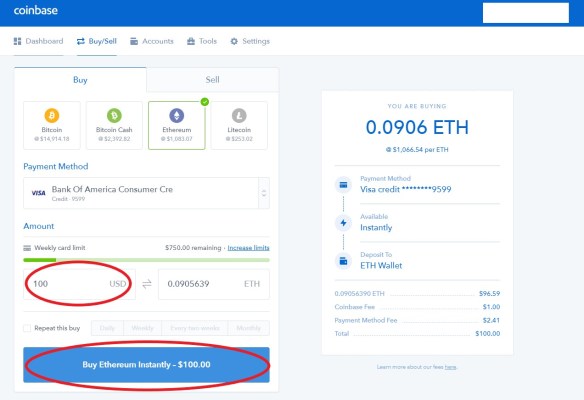The height and width of the screenshot is (400, 584).
Task: Click the credit card icon in summary
Action: pyautogui.click(x=343, y=185)
